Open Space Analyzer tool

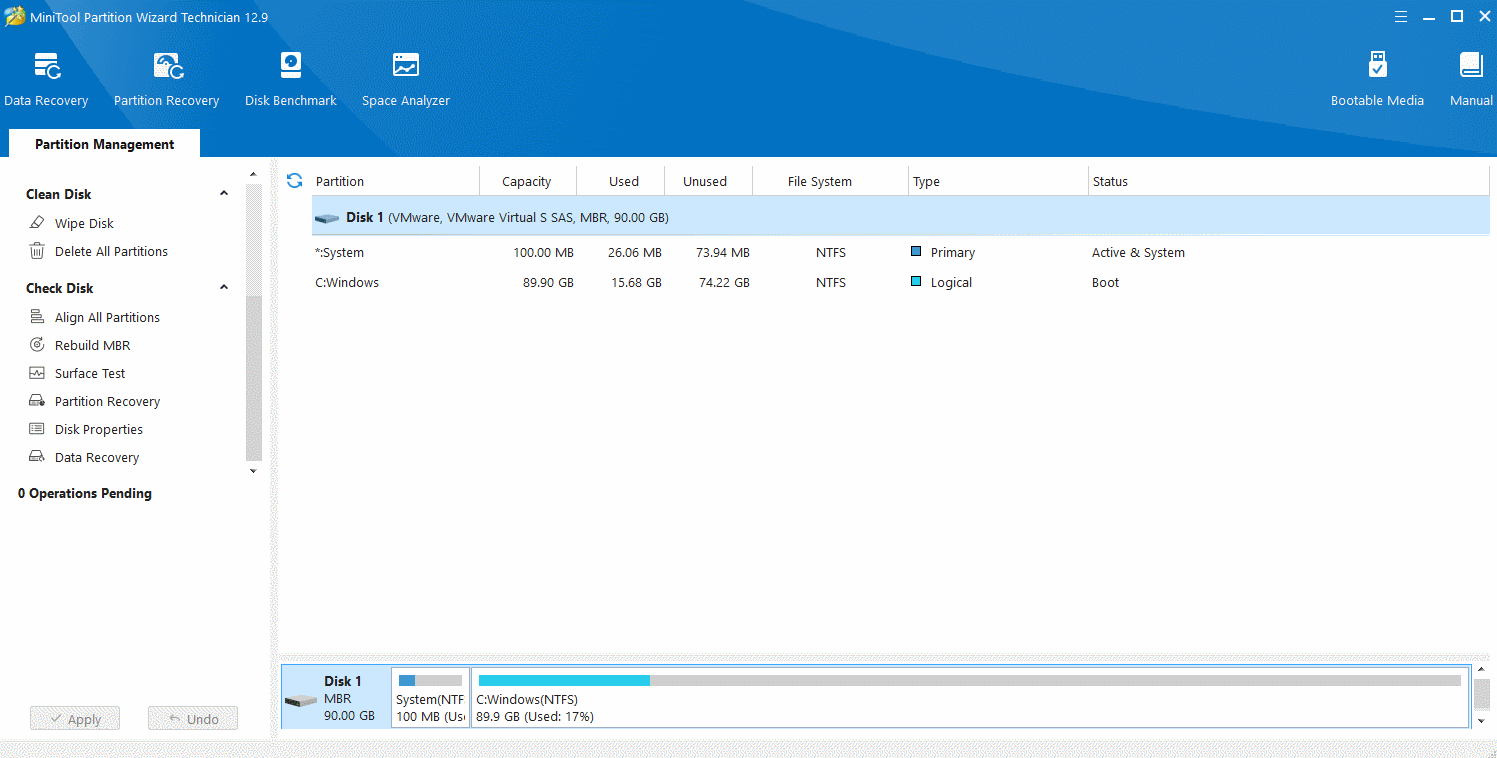click(405, 79)
